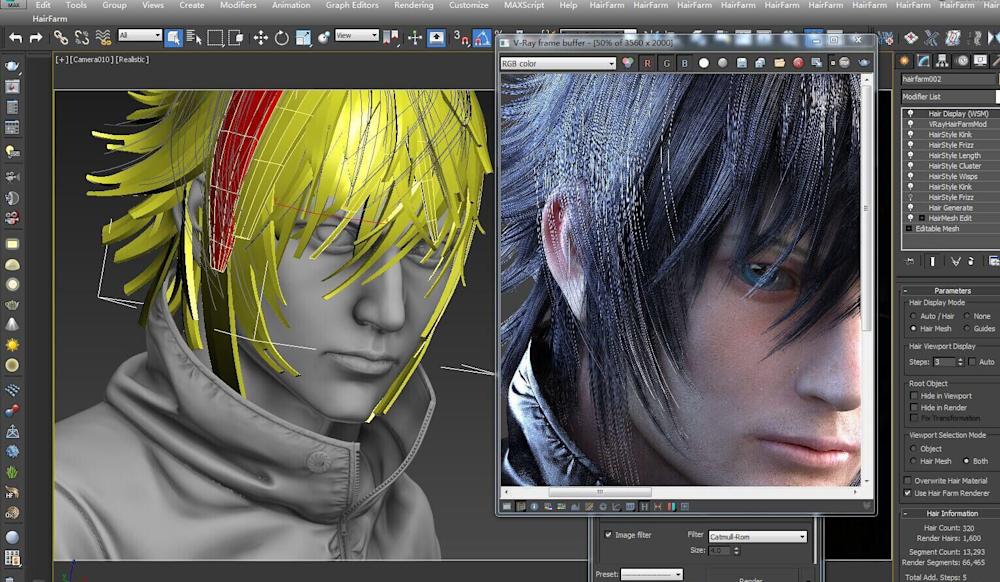This screenshot has height=582, width=1000.
Task: Toggle the Window/Crossing selection icon
Action: pyautogui.click(x=235, y=38)
